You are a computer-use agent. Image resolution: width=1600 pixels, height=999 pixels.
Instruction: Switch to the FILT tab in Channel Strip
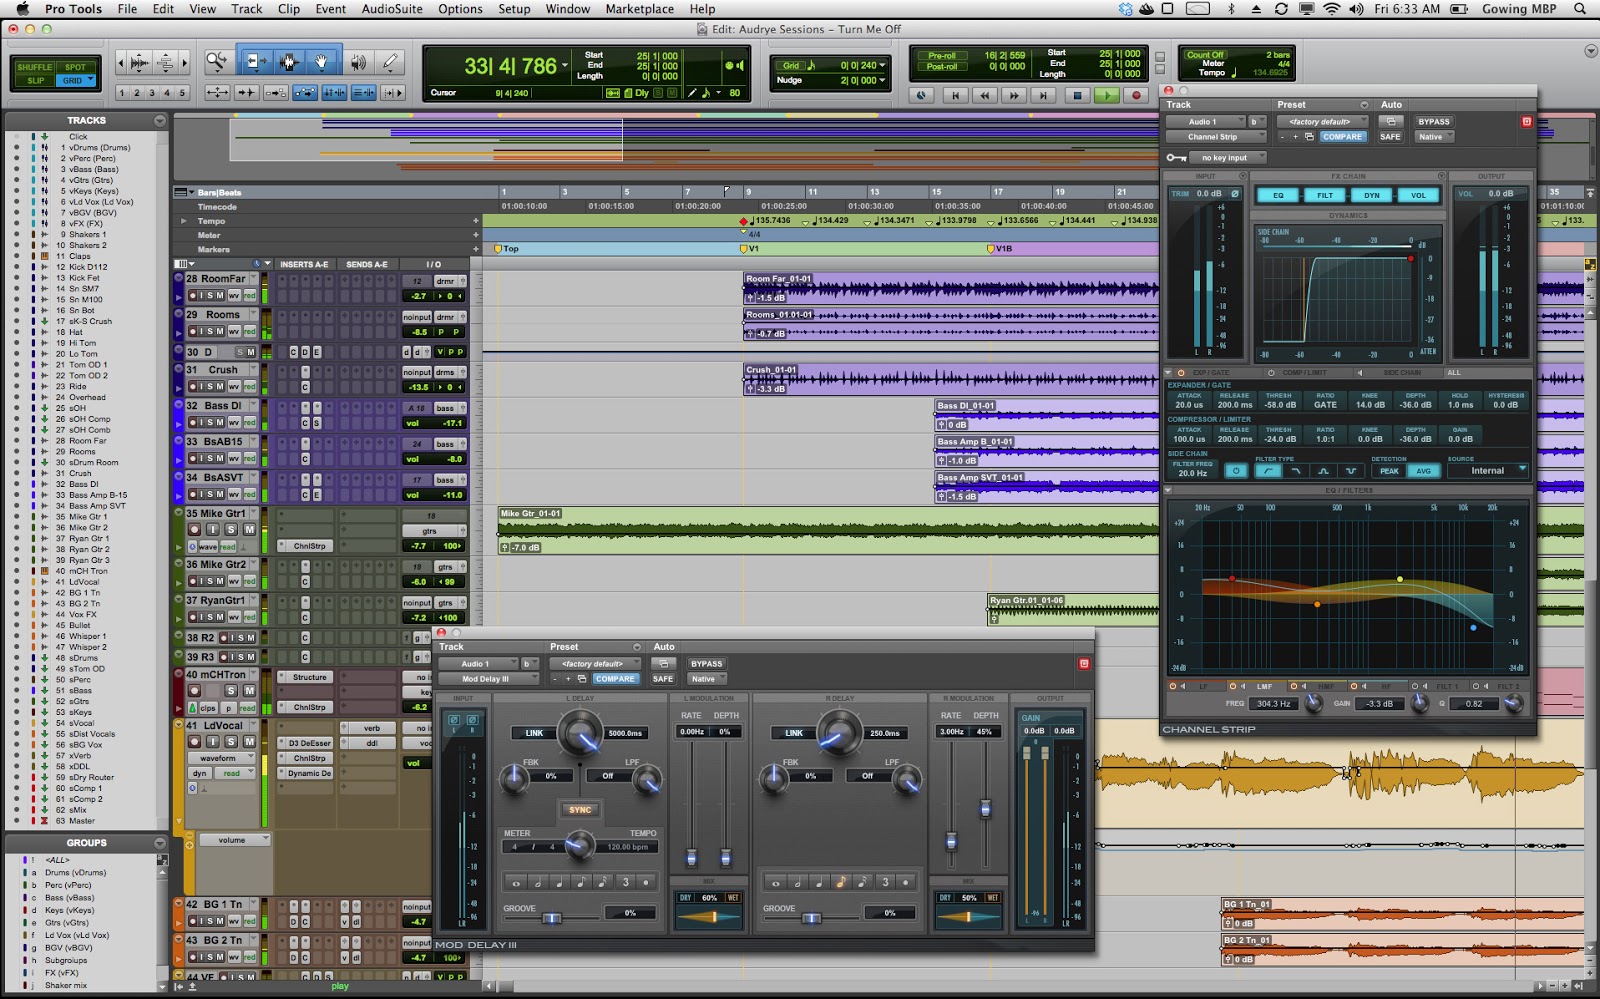(x=1325, y=195)
